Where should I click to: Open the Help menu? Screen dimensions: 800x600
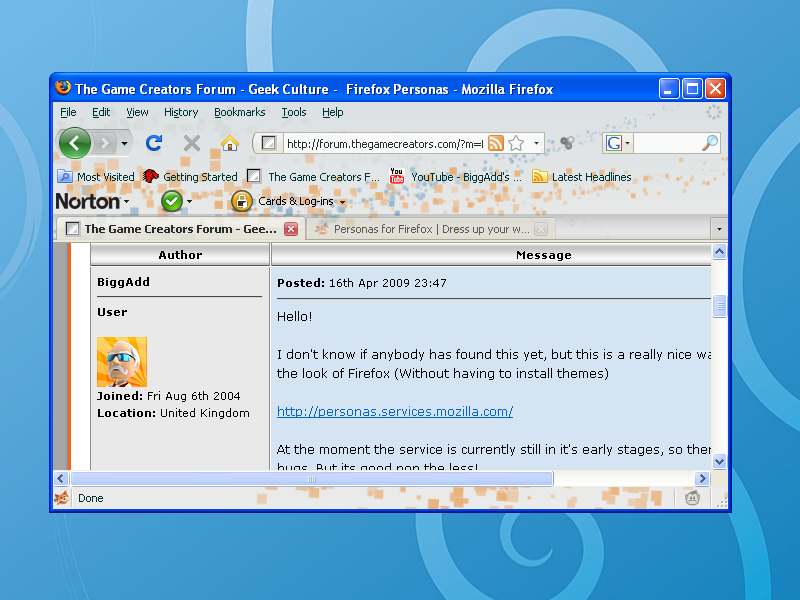pyautogui.click(x=333, y=112)
